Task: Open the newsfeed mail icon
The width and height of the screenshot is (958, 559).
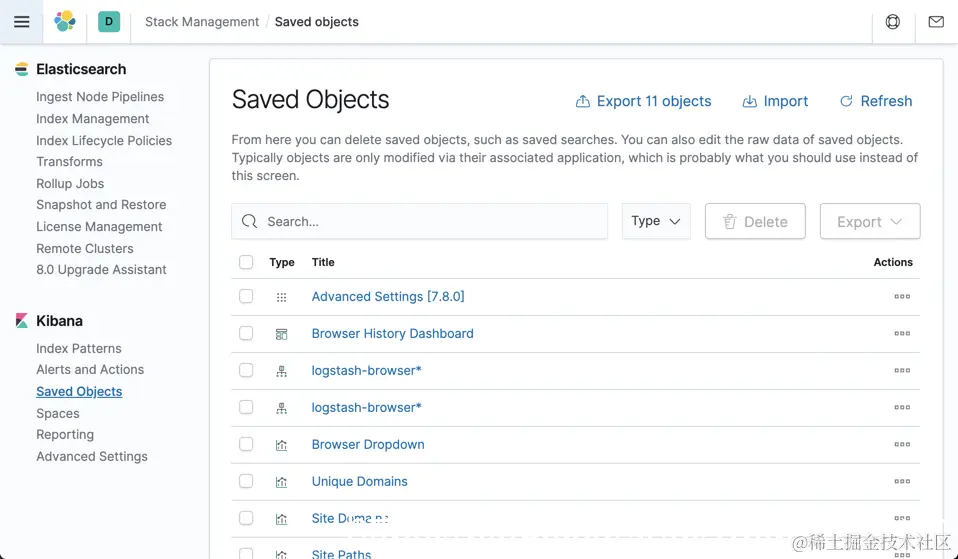Action: [936, 22]
